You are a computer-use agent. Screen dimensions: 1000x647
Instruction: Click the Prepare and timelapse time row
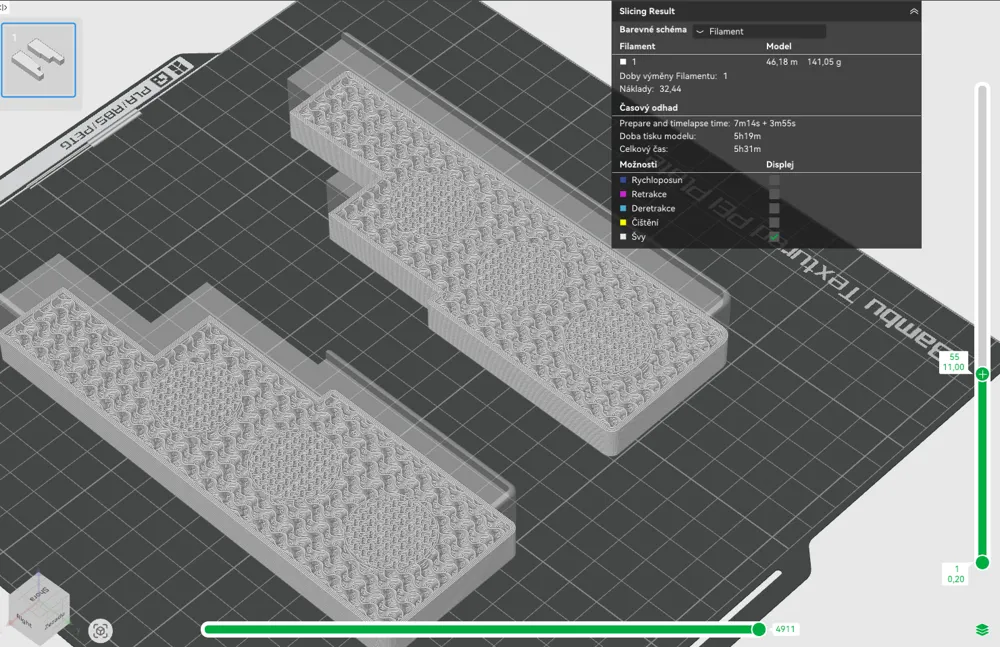[x=707, y=123]
